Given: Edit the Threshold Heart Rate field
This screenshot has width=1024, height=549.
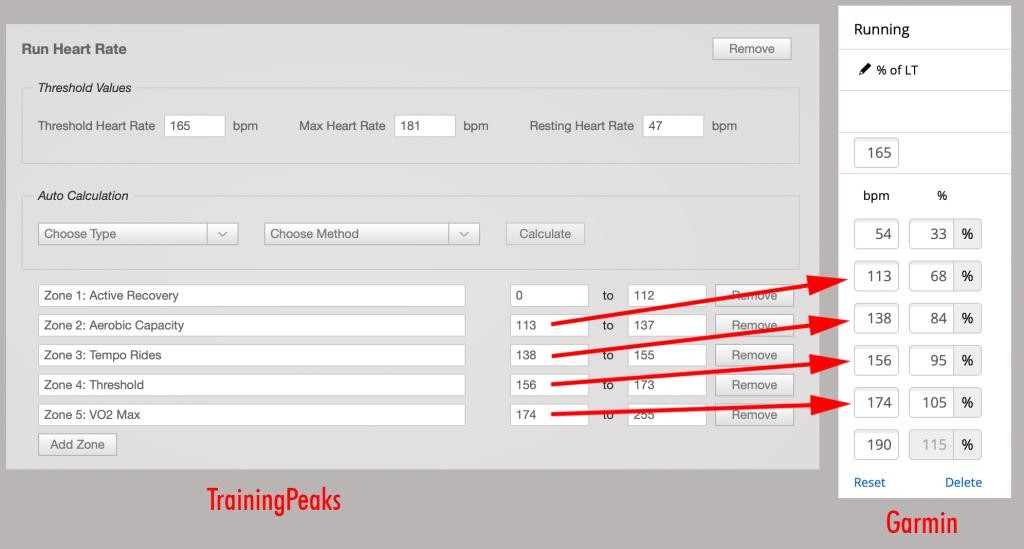Looking at the screenshot, I should [195, 126].
